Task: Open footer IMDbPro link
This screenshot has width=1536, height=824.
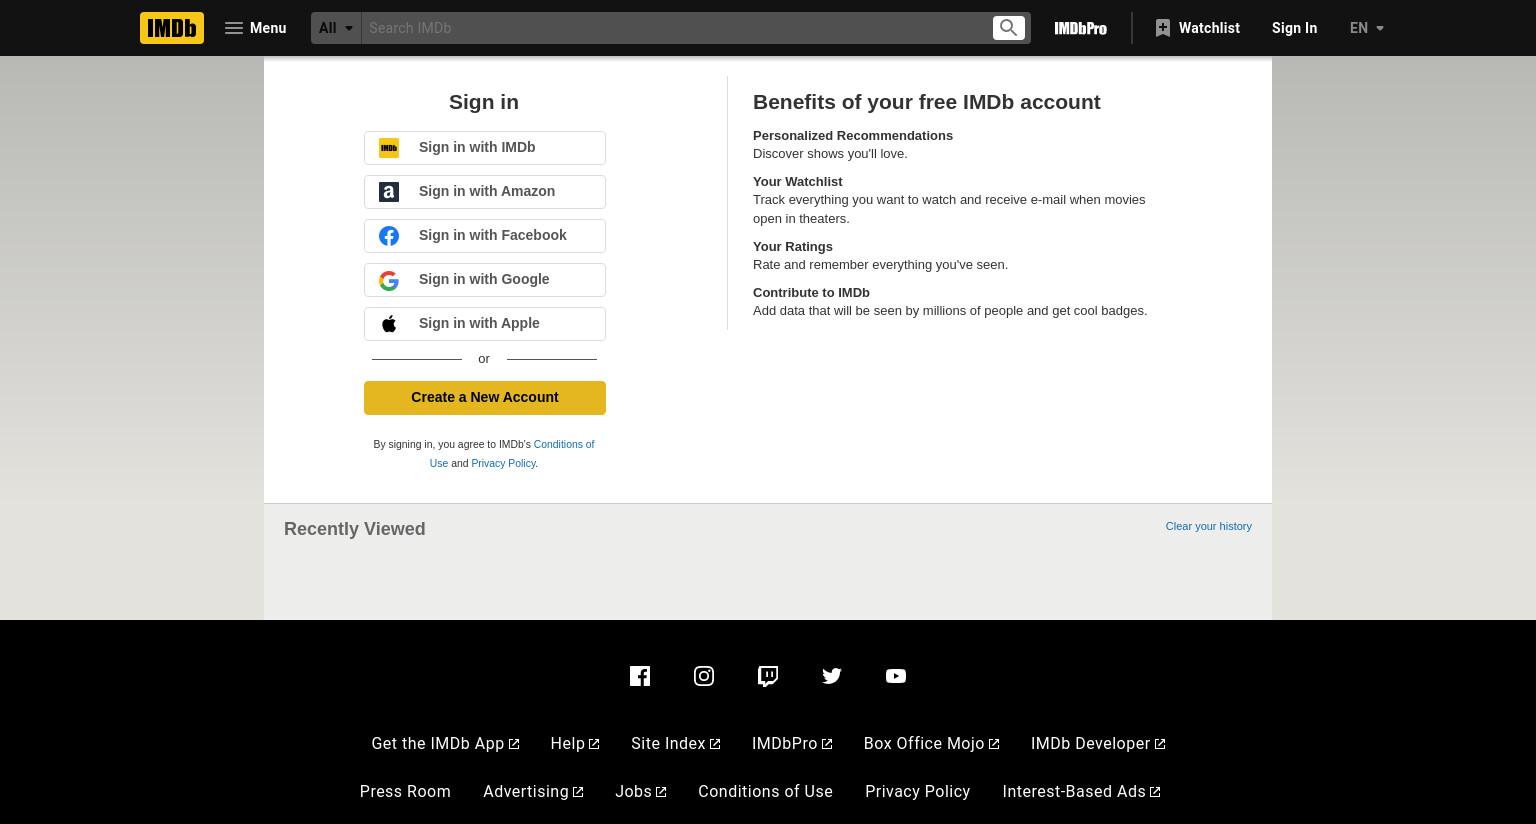Action: pos(792,744)
